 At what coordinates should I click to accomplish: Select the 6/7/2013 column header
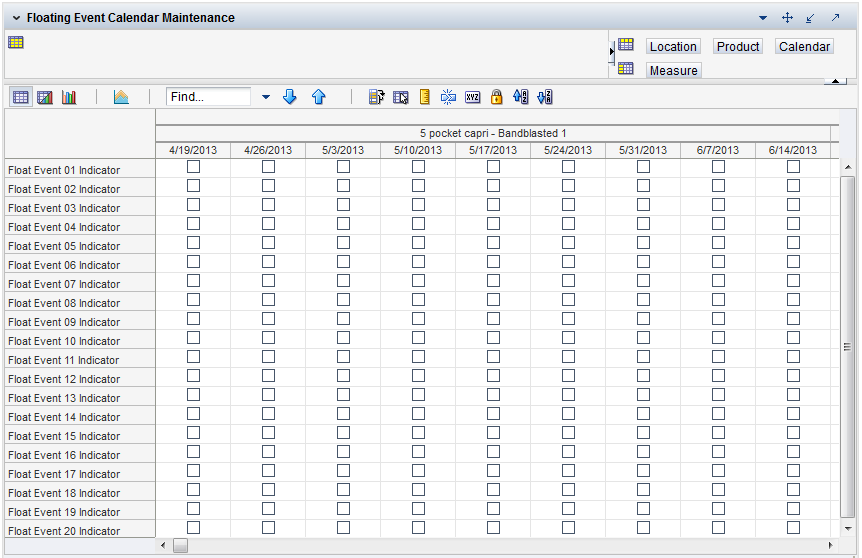[x=718, y=150]
